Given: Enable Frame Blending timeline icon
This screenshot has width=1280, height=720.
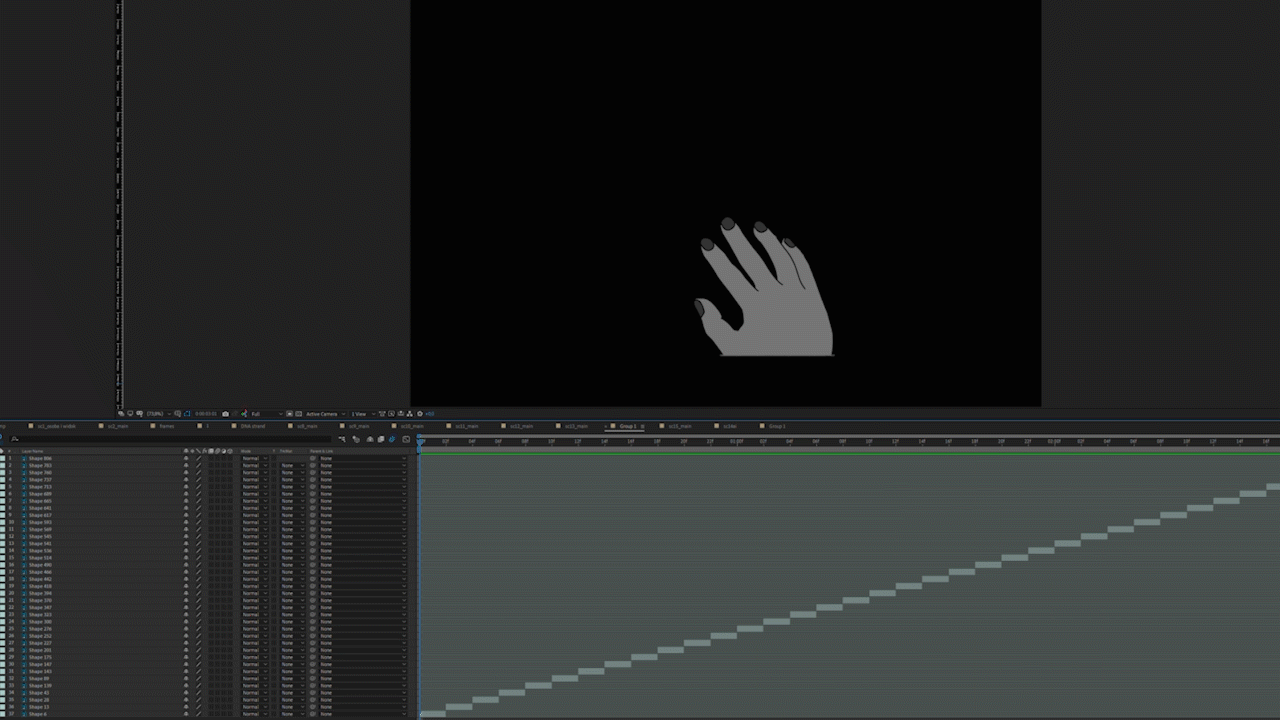Looking at the screenshot, I should pos(380,439).
